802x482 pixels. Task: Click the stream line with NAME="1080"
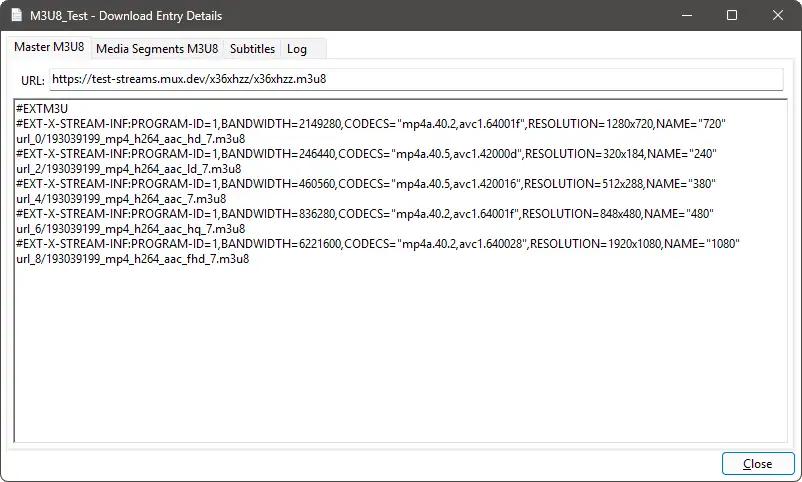click(377, 244)
